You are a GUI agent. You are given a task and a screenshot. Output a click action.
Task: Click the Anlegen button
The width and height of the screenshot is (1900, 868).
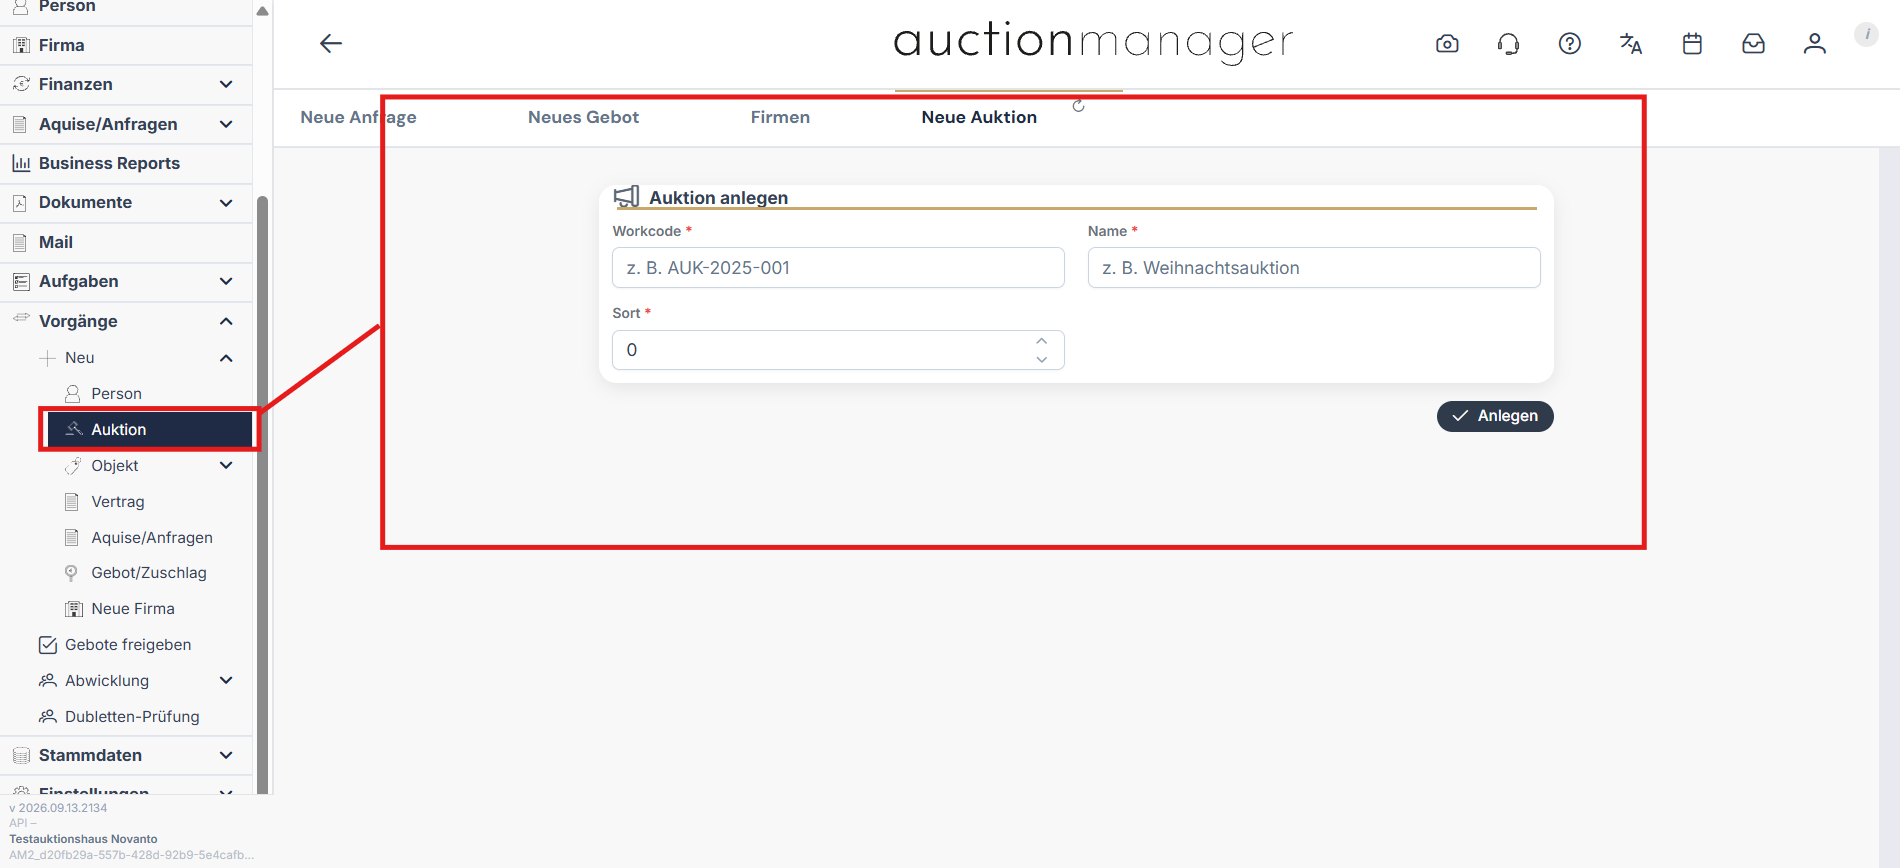tap(1495, 416)
